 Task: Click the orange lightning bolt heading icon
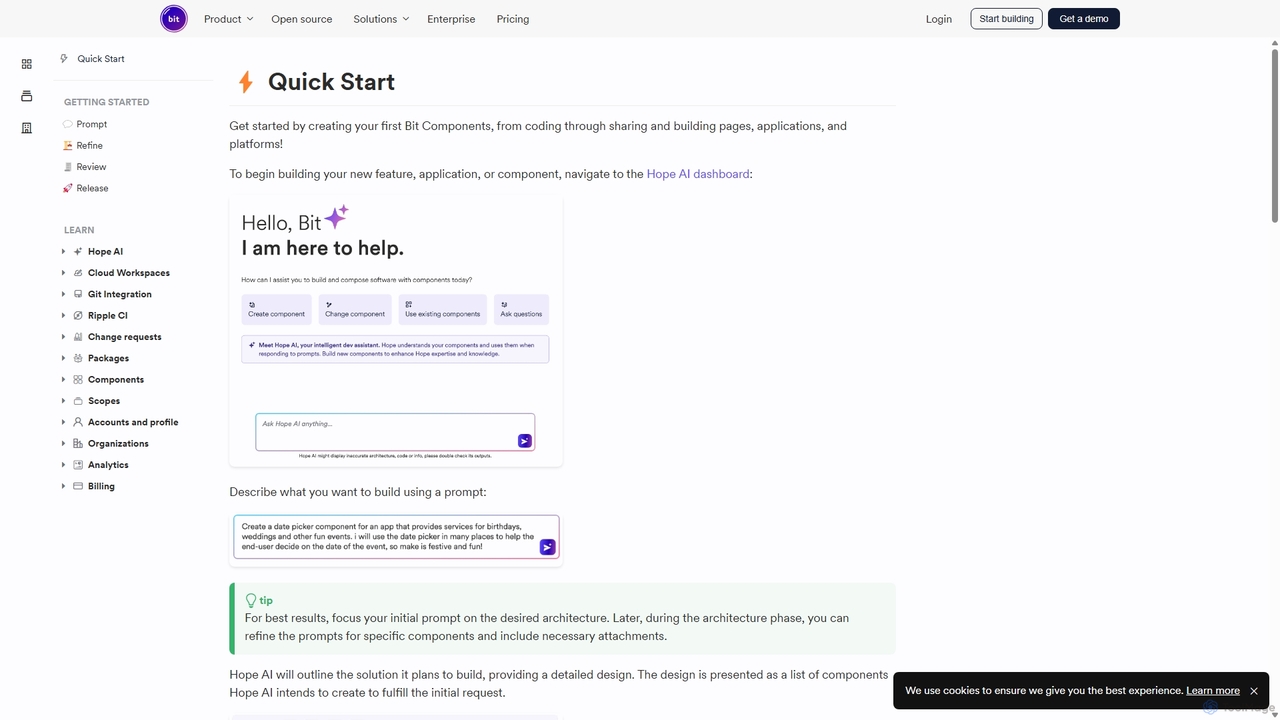(245, 82)
